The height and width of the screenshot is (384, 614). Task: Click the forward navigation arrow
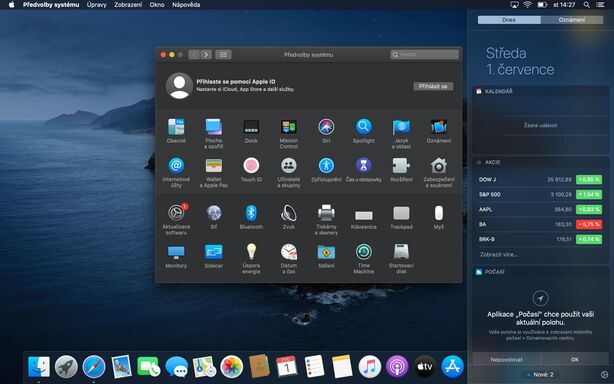click(x=206, y=54)
